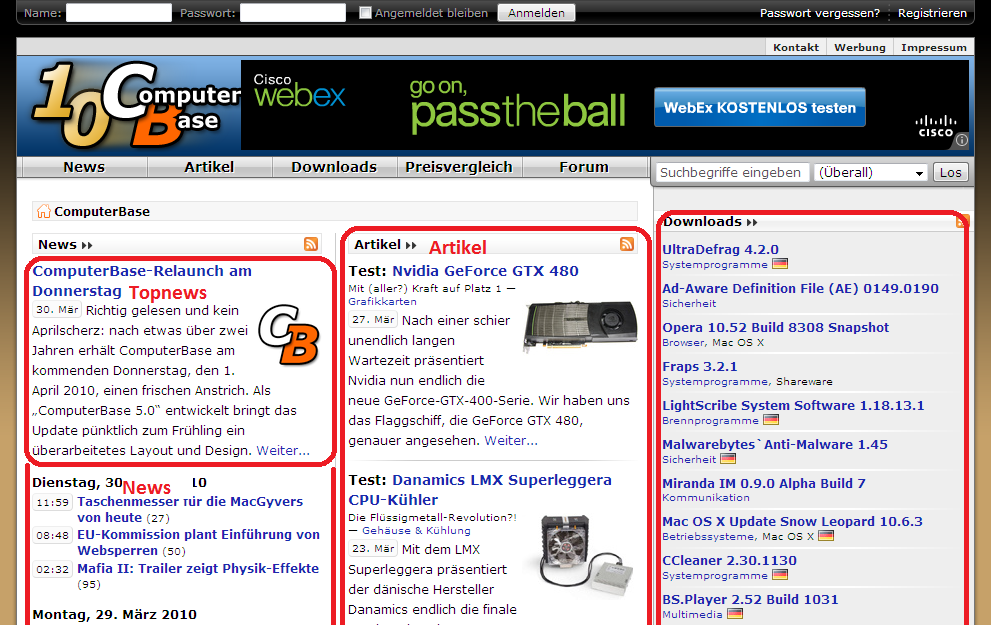Image resolution: width=991 pixels, height=625 pixels.
Task: Open the Grafikkarten category link
Action: point(382,301)
